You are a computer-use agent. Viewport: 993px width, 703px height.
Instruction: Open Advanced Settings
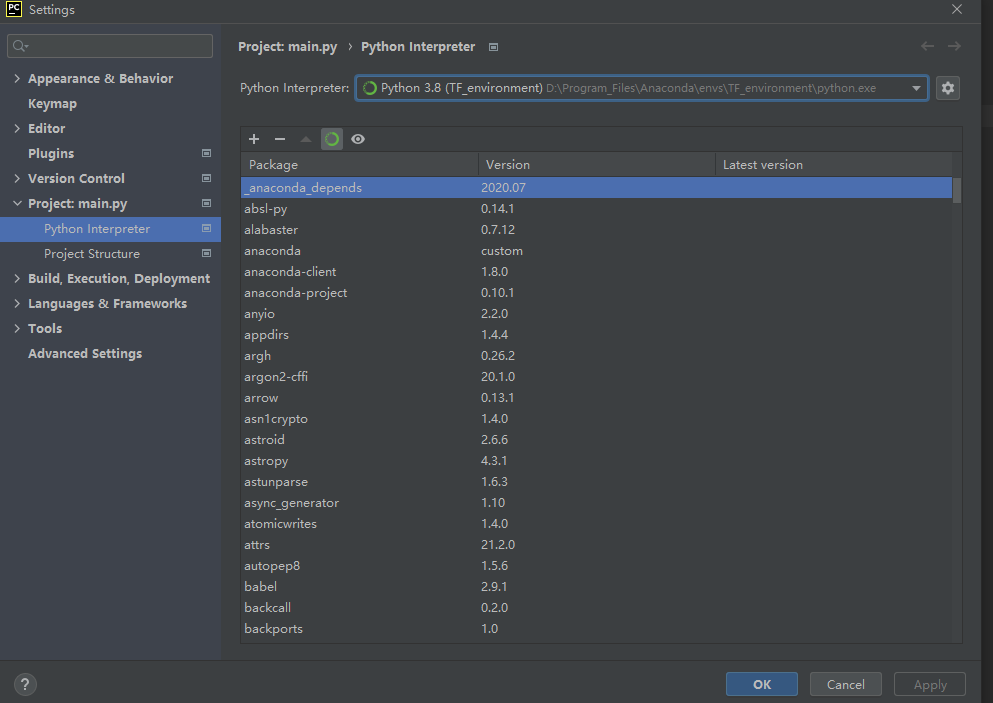tap(85, 354)
